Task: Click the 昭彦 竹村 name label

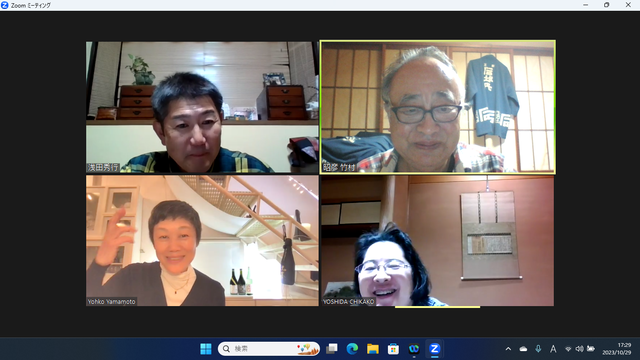Action: click(339, 167)
